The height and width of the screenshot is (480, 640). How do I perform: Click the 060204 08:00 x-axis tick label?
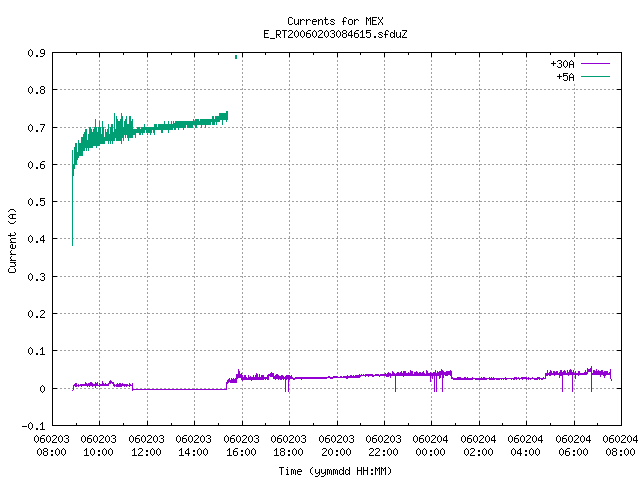coord(620,446)
